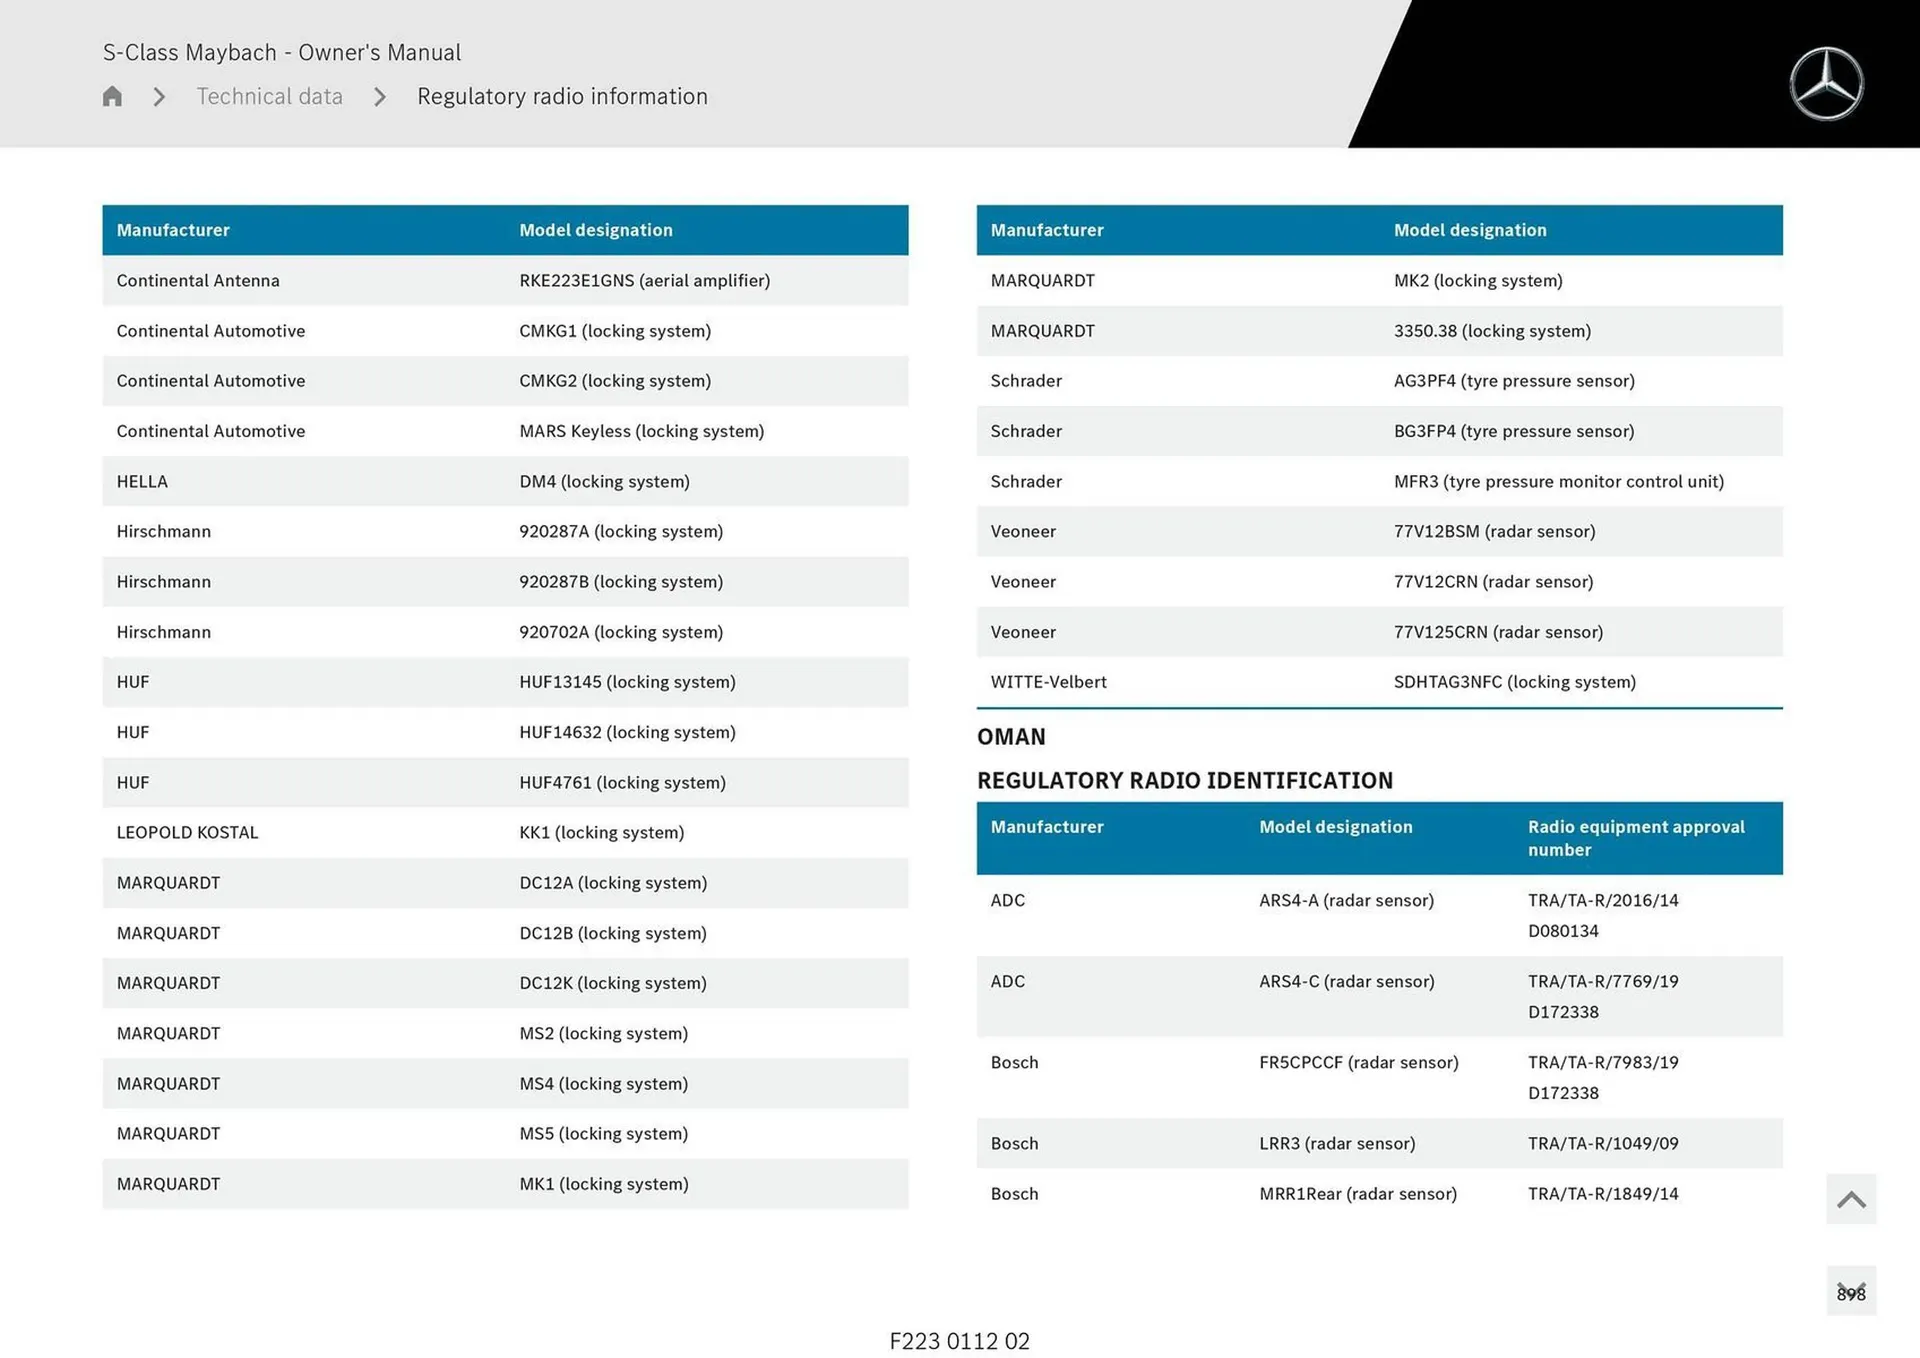Expand the REGULATORY RADIO IDENTIFICATION heading

pos(1186,780)
